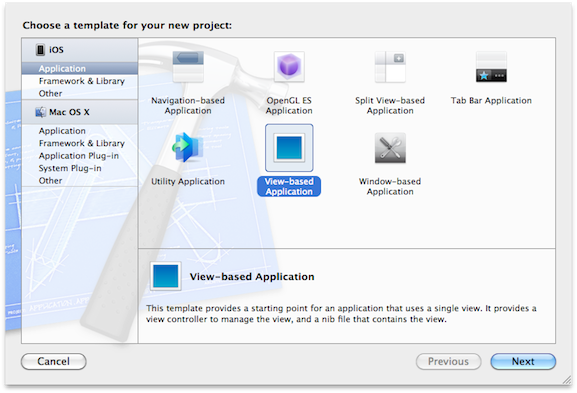The image size is (577, 393).
Task: Click the Mac OS X Finder icon
Action: (40, 112)
